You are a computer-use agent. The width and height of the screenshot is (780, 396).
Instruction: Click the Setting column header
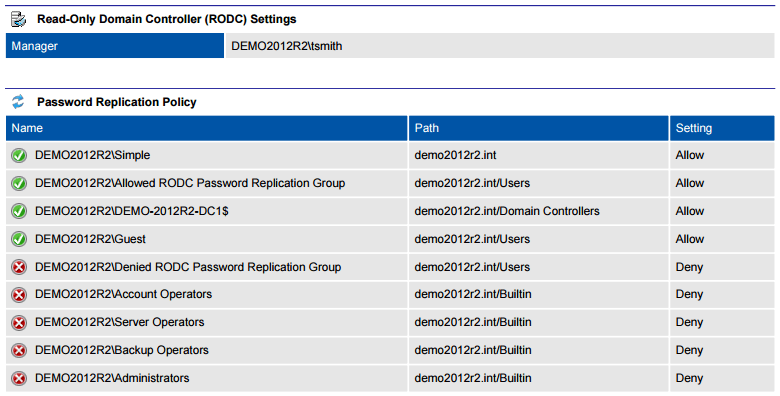coord(722,128)
